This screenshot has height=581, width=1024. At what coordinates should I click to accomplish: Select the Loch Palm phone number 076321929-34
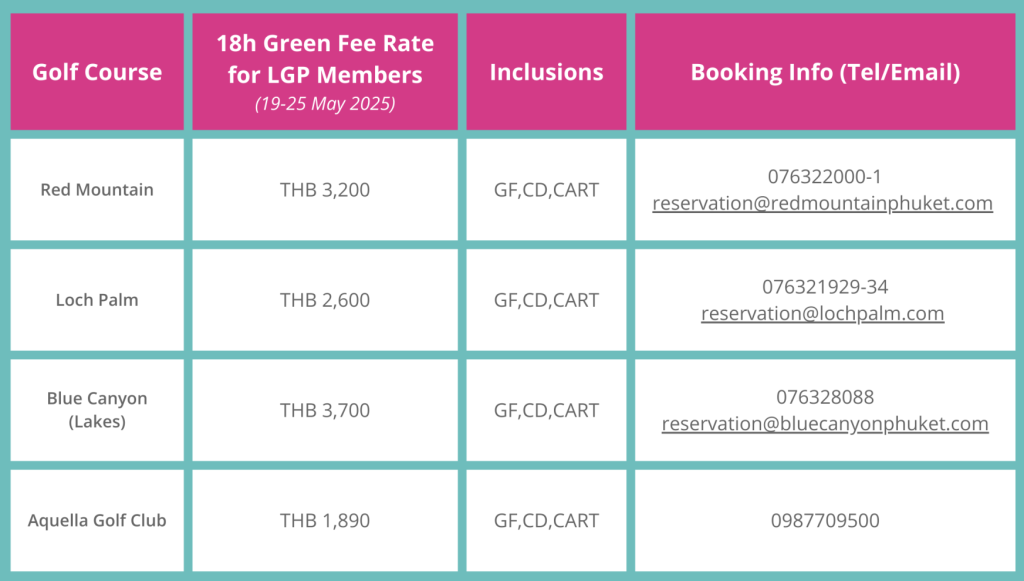coord(825,287)
